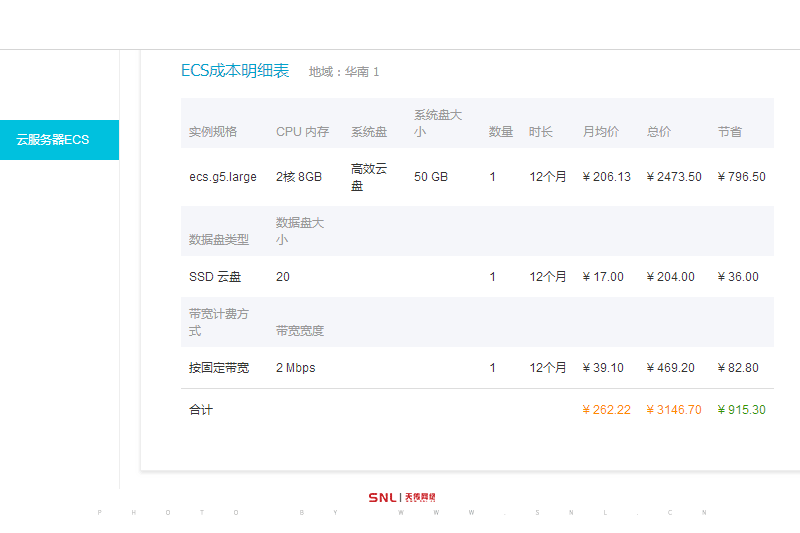
Task: Click the 高效云盘 system disk cell
Action: [x=368, y=177]
